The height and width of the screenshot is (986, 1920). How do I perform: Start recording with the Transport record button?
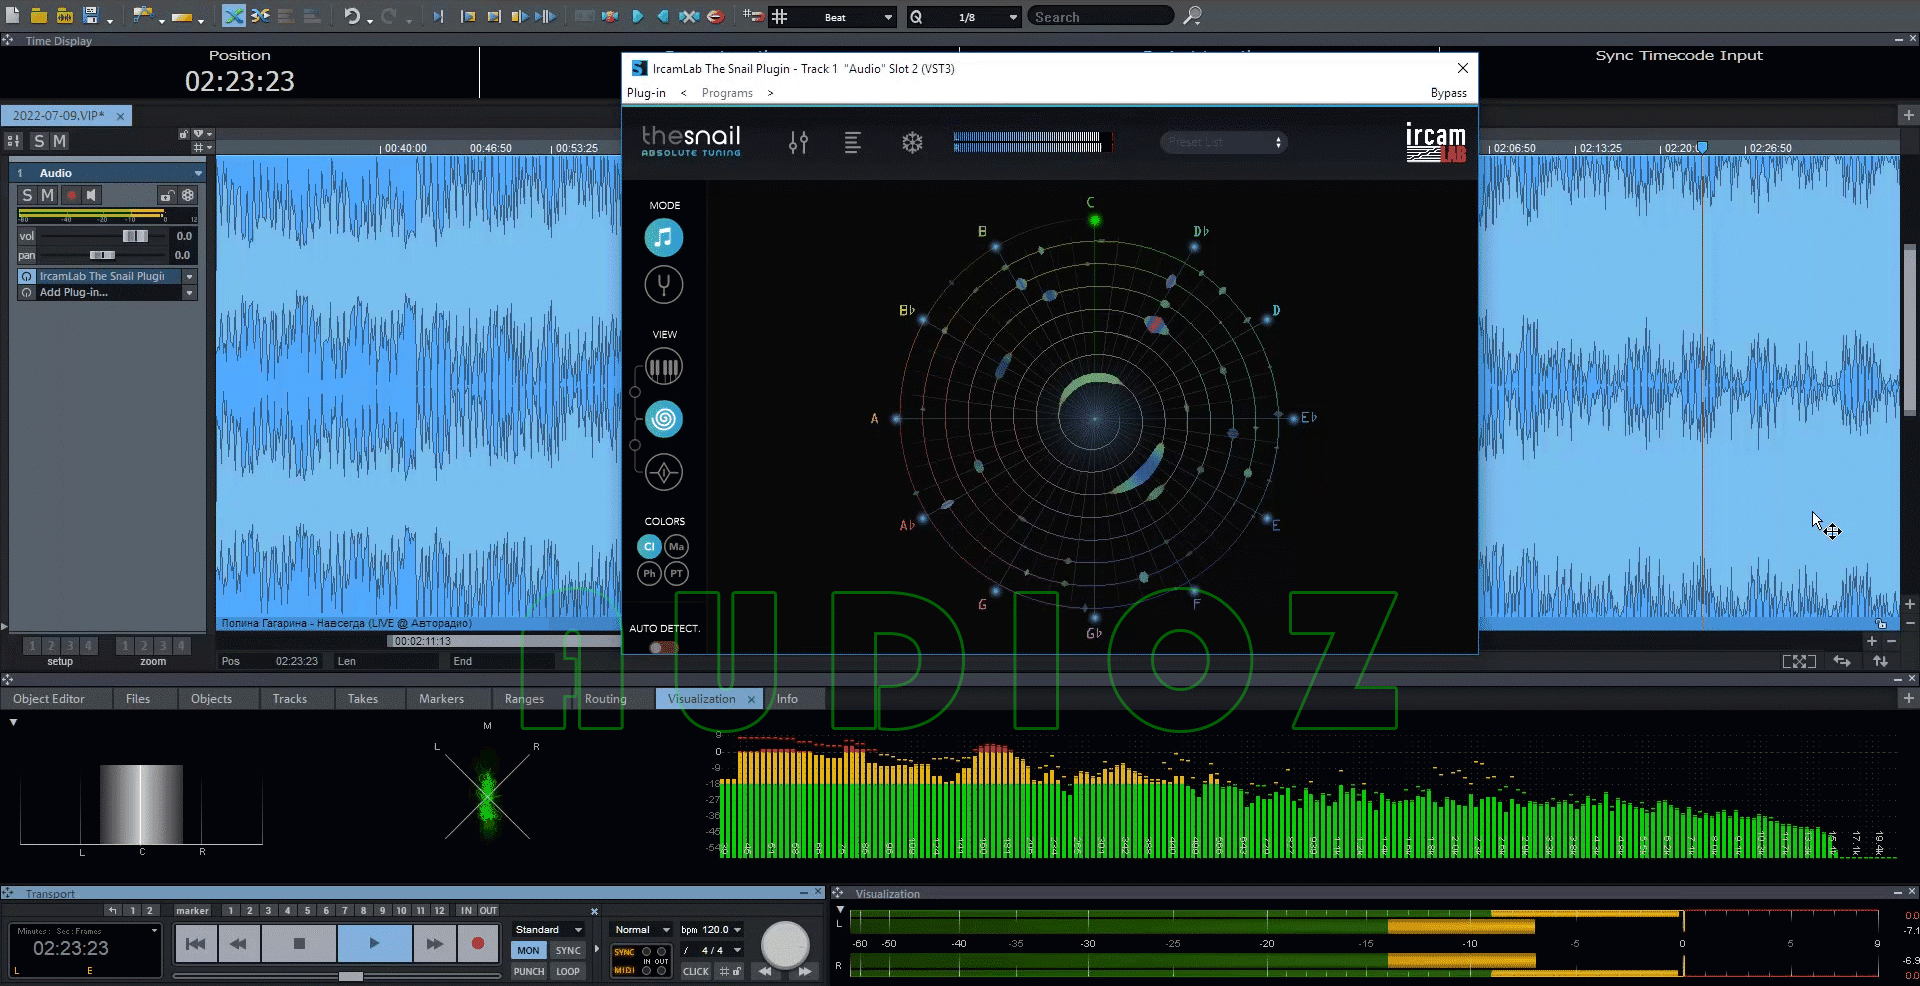[x=478, y=943]
